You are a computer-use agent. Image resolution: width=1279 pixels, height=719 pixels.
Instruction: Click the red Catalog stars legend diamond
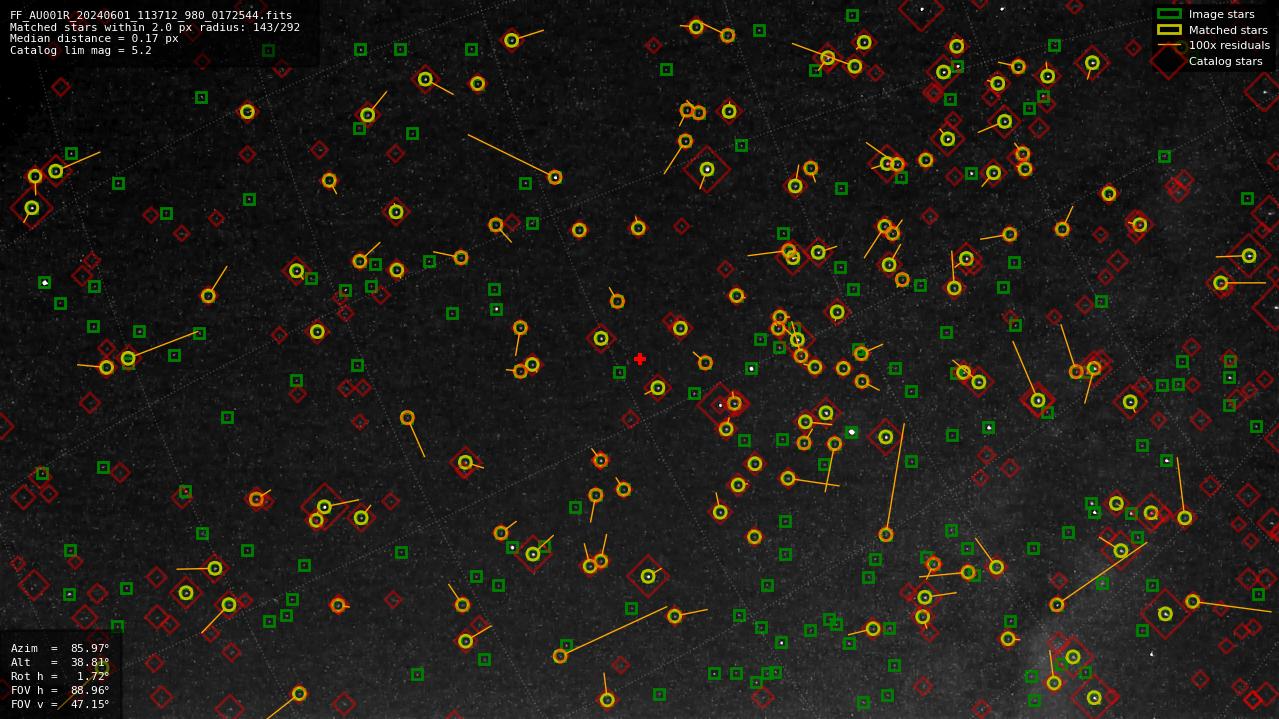[1169, 61]
